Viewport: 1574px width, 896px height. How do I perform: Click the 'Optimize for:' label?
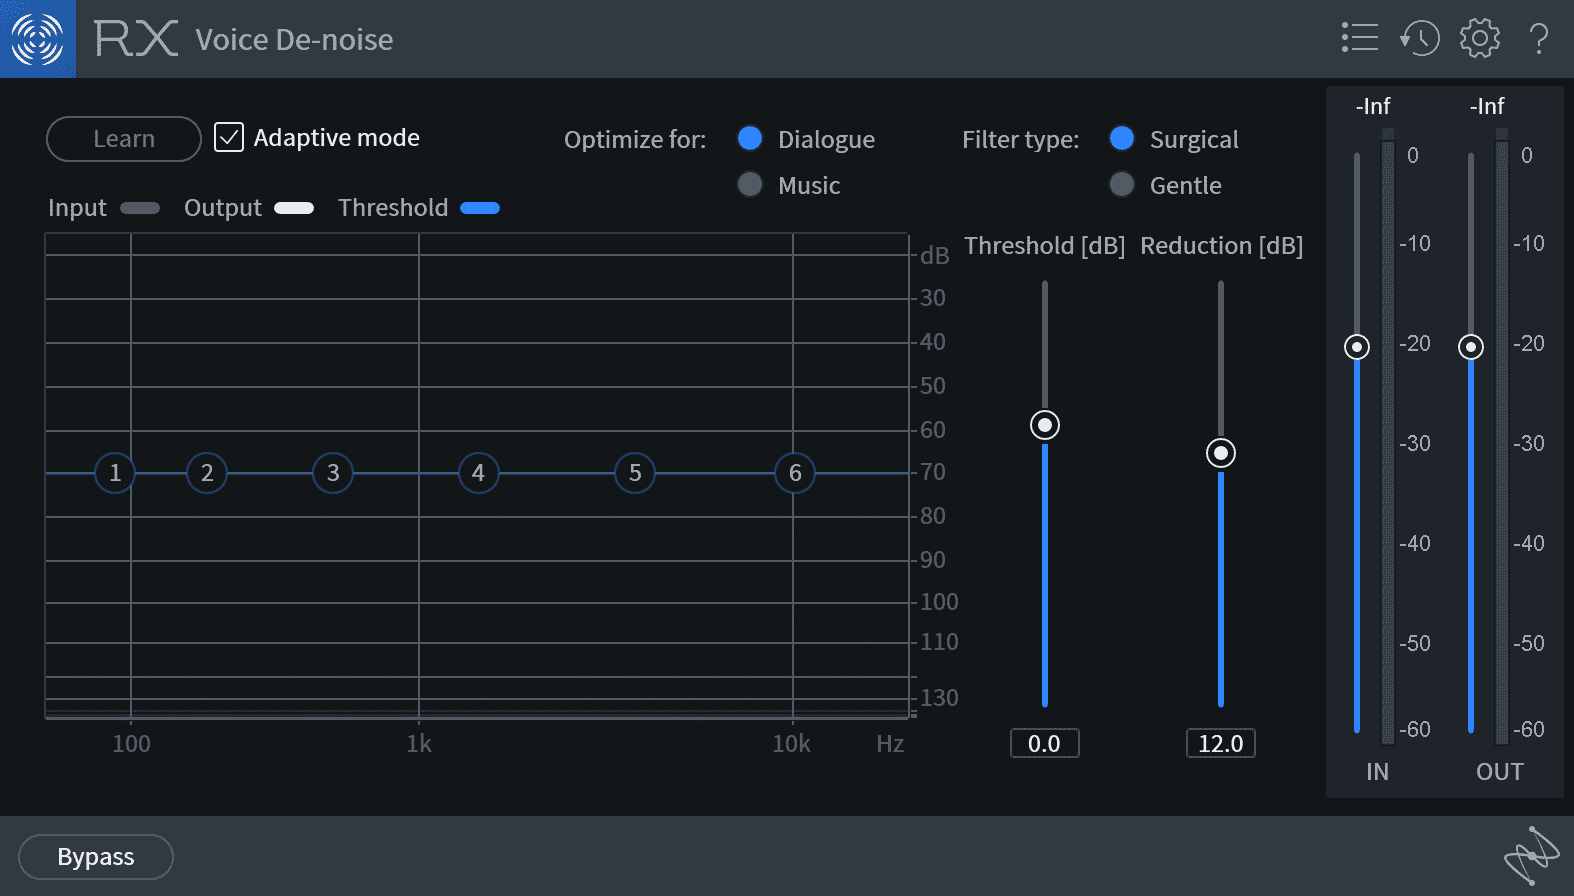[635, 139]
